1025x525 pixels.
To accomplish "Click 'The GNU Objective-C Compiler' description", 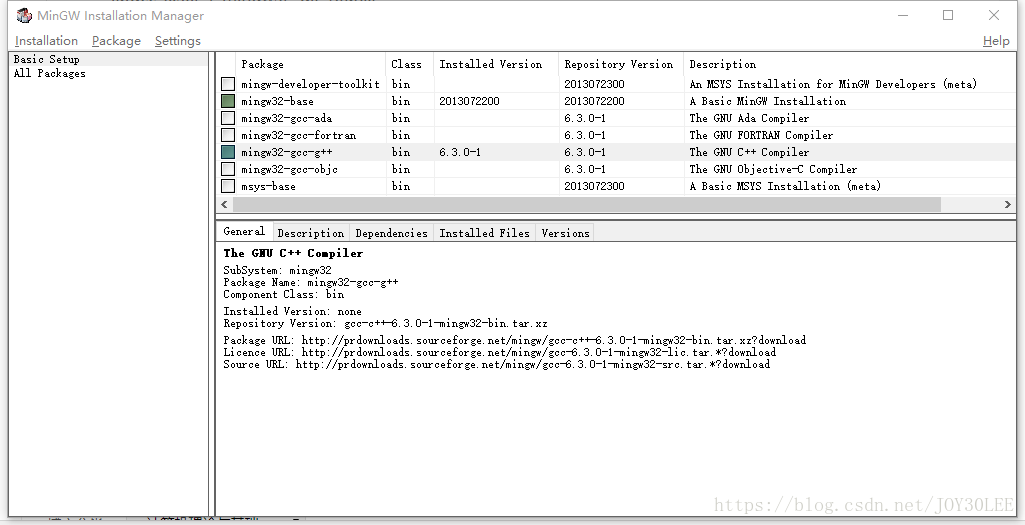I will [x=773, y=169].
